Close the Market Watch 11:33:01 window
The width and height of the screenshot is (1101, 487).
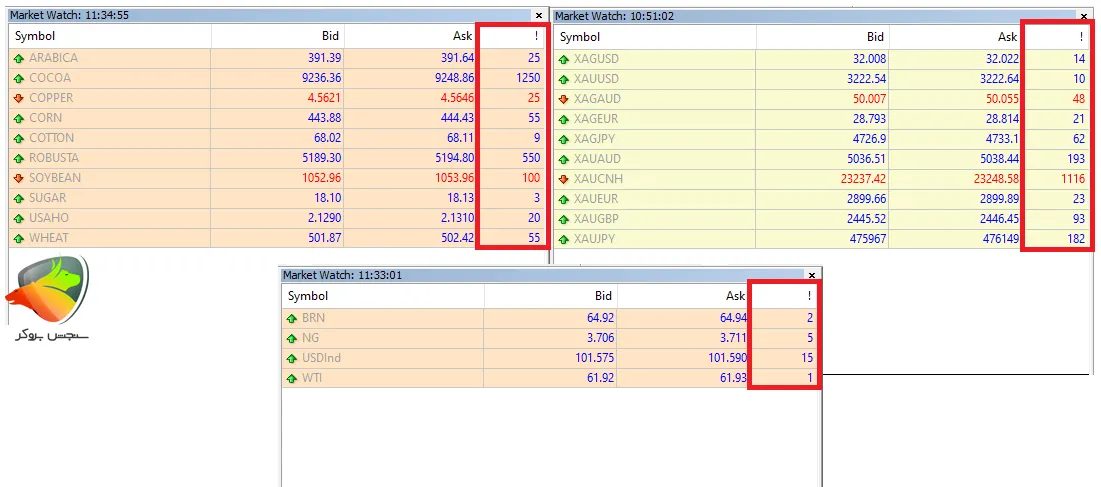tap(811, 275)
